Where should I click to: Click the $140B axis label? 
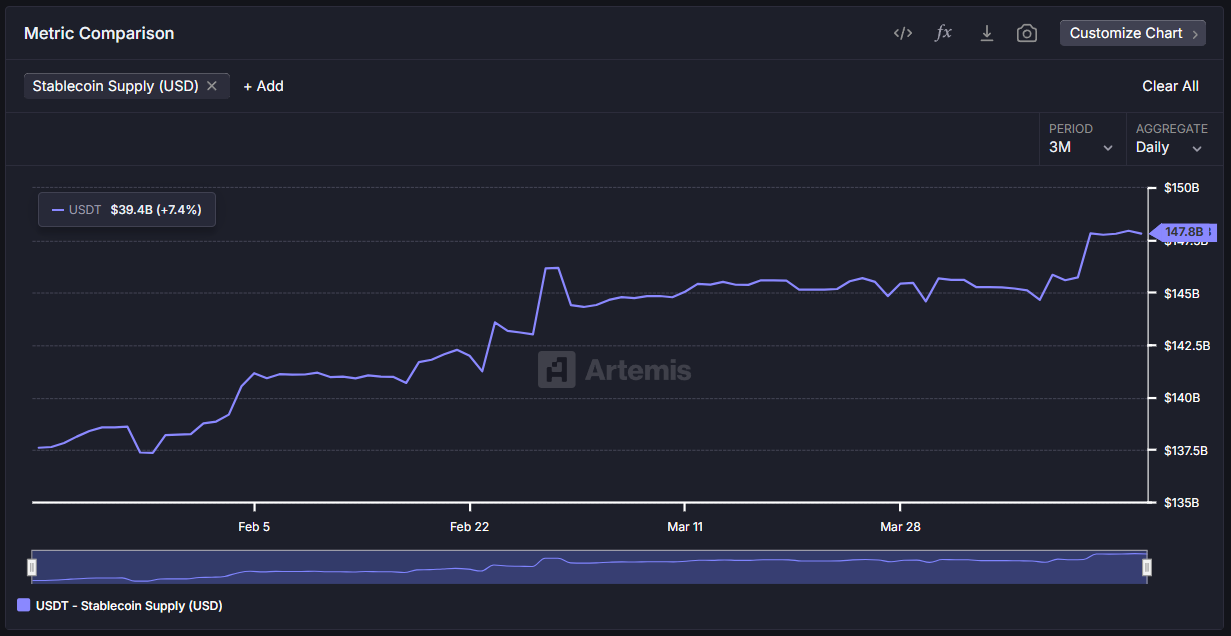coord(1182,398)
